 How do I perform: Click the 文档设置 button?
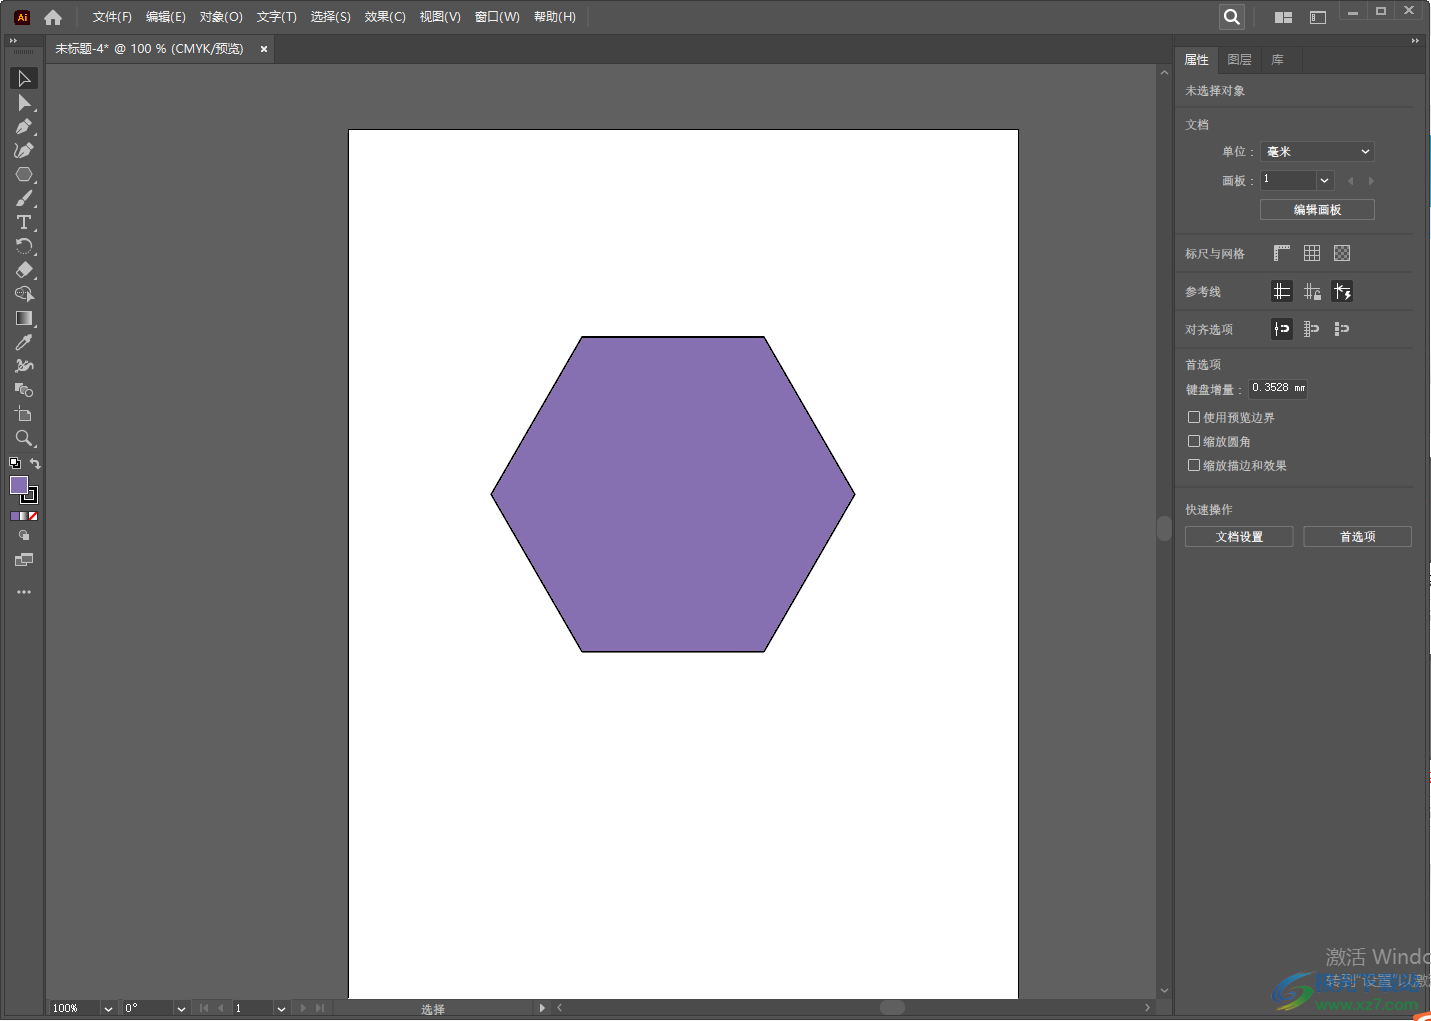pyautogui.click(x=1239, y=537)
